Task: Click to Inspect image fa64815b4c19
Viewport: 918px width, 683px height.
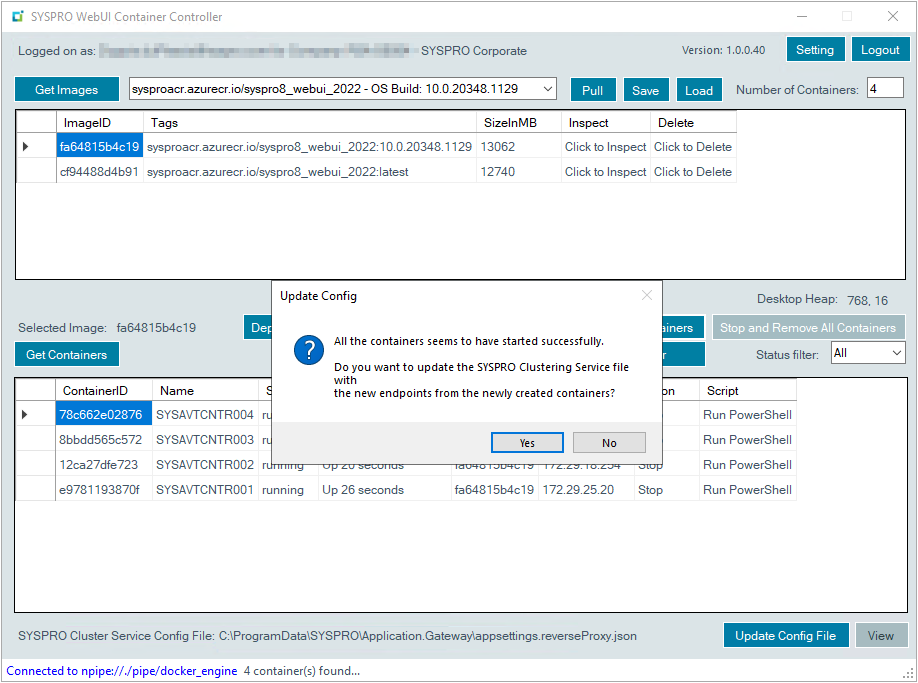Action: [605, 146]
